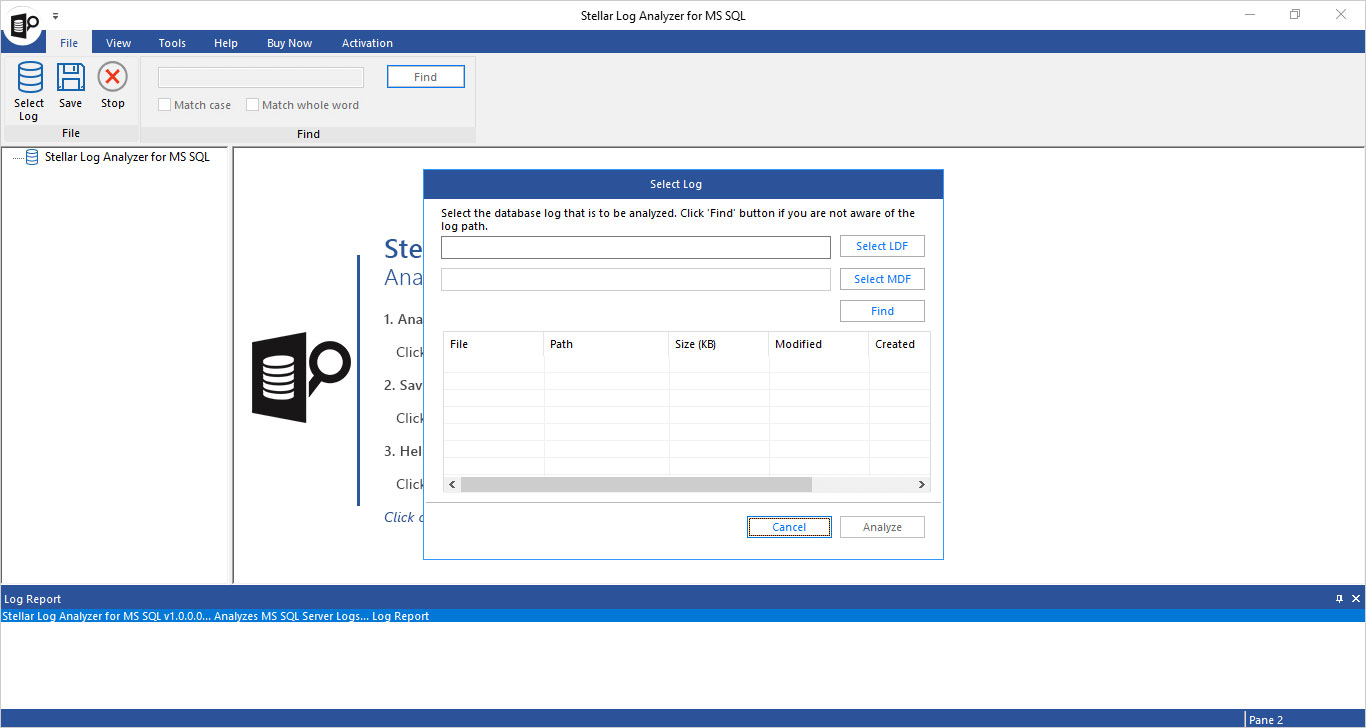The width and height of the screenshot is (1366, 728).
Task: Click the LDF path input field
Action: click(x=635, y=246)
